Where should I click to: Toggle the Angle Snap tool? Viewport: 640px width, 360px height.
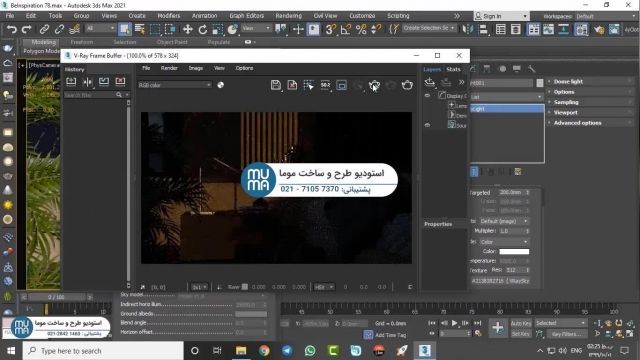click(x=346, y=29)
